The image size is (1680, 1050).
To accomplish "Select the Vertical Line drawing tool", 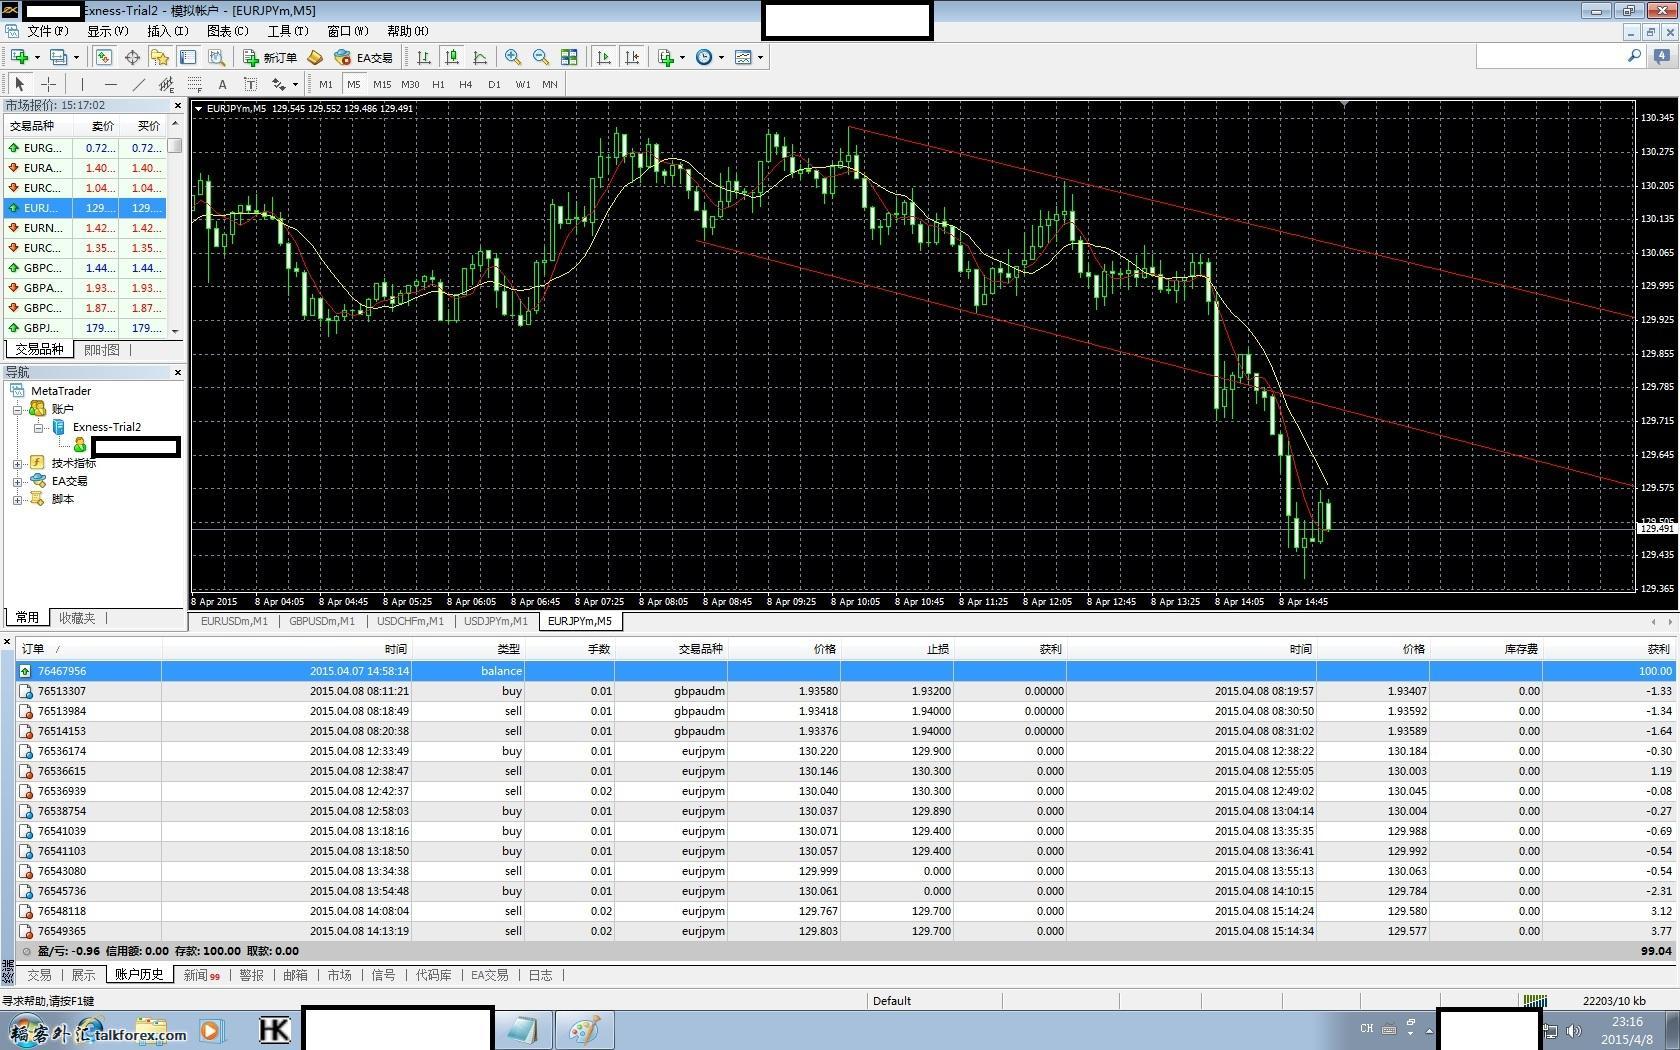I will (82, 84).
